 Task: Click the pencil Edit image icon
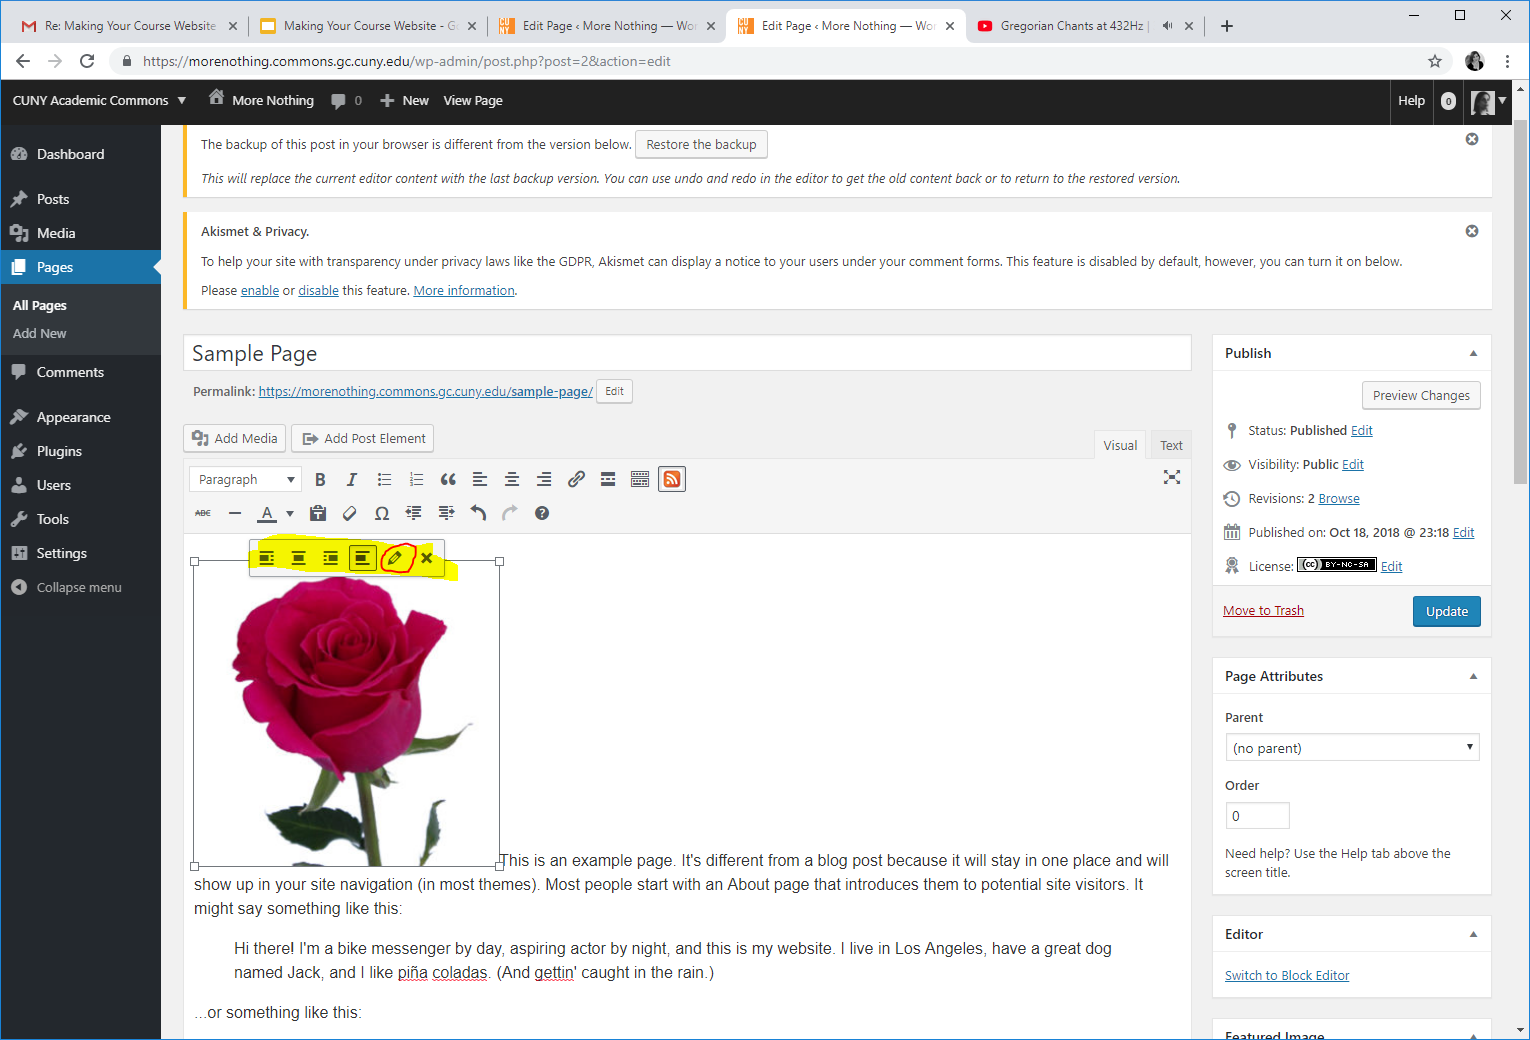[395, 558]
